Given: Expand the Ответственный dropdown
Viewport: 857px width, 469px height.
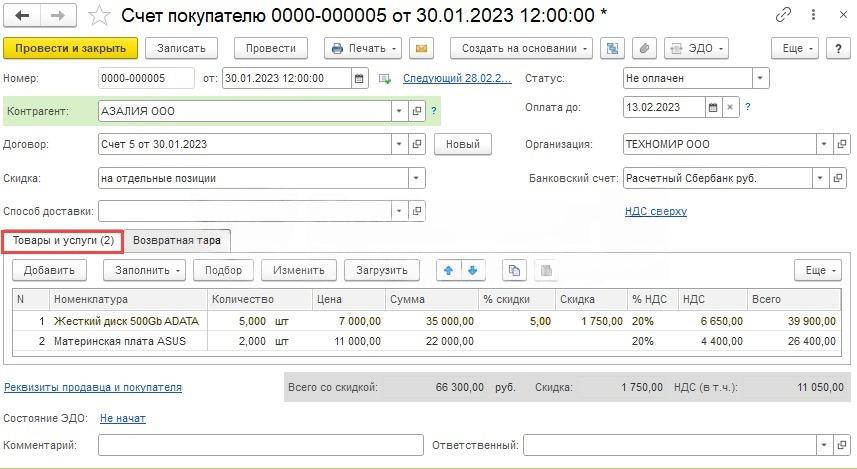Looking at the screenshot, I should 825,445.
